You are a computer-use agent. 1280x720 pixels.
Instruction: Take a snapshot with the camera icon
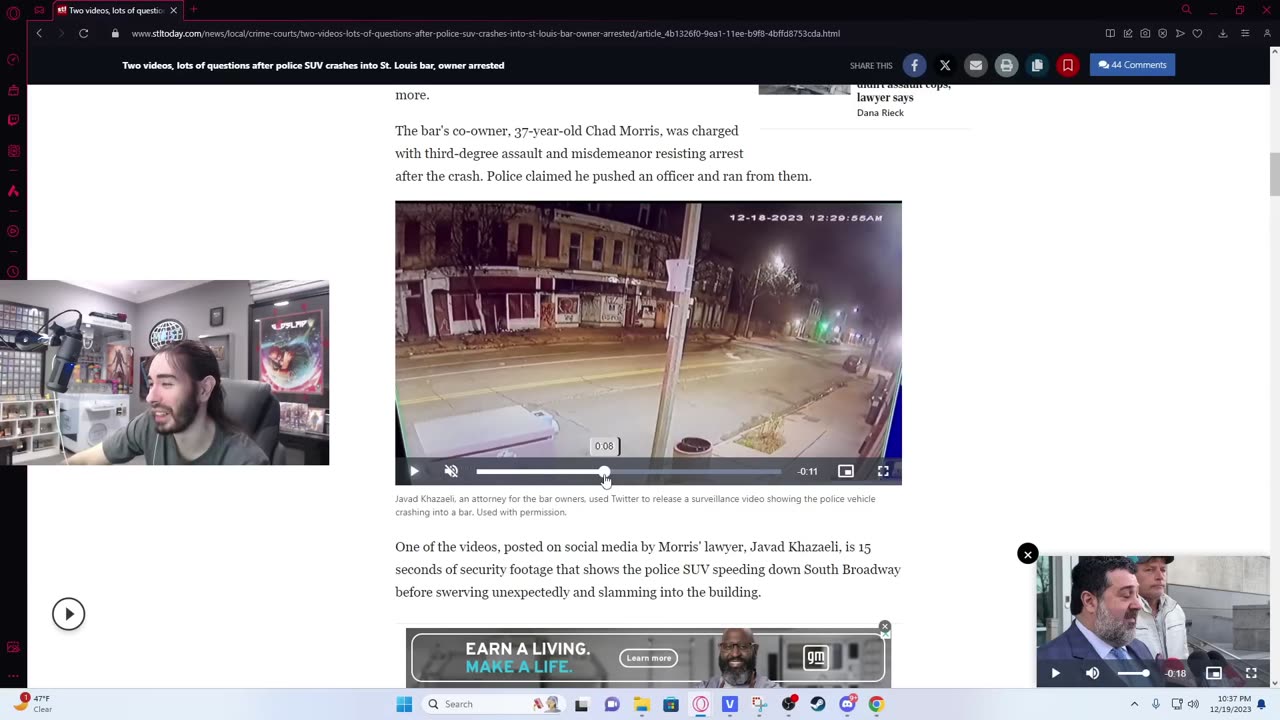1145,33
